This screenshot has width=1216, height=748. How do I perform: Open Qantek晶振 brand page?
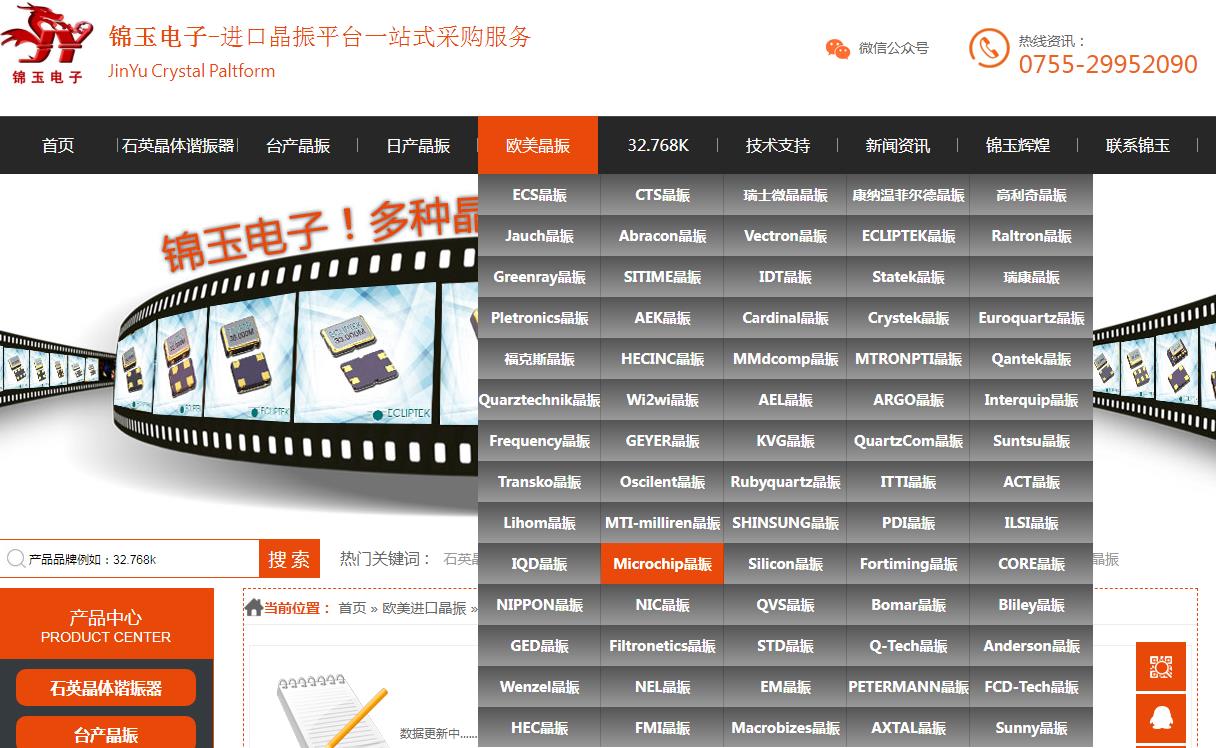tap(1031, 359)
